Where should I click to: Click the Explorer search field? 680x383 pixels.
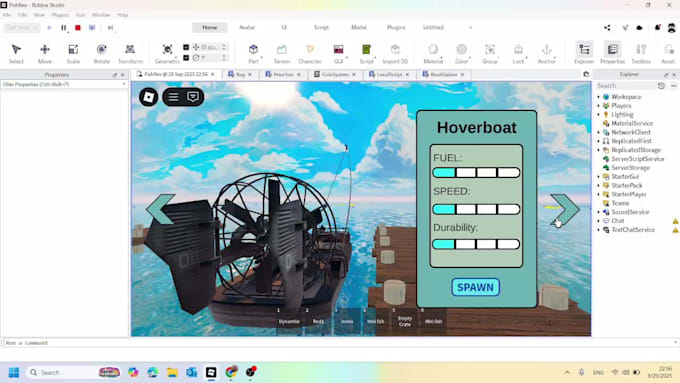click(x=625, y=86)
